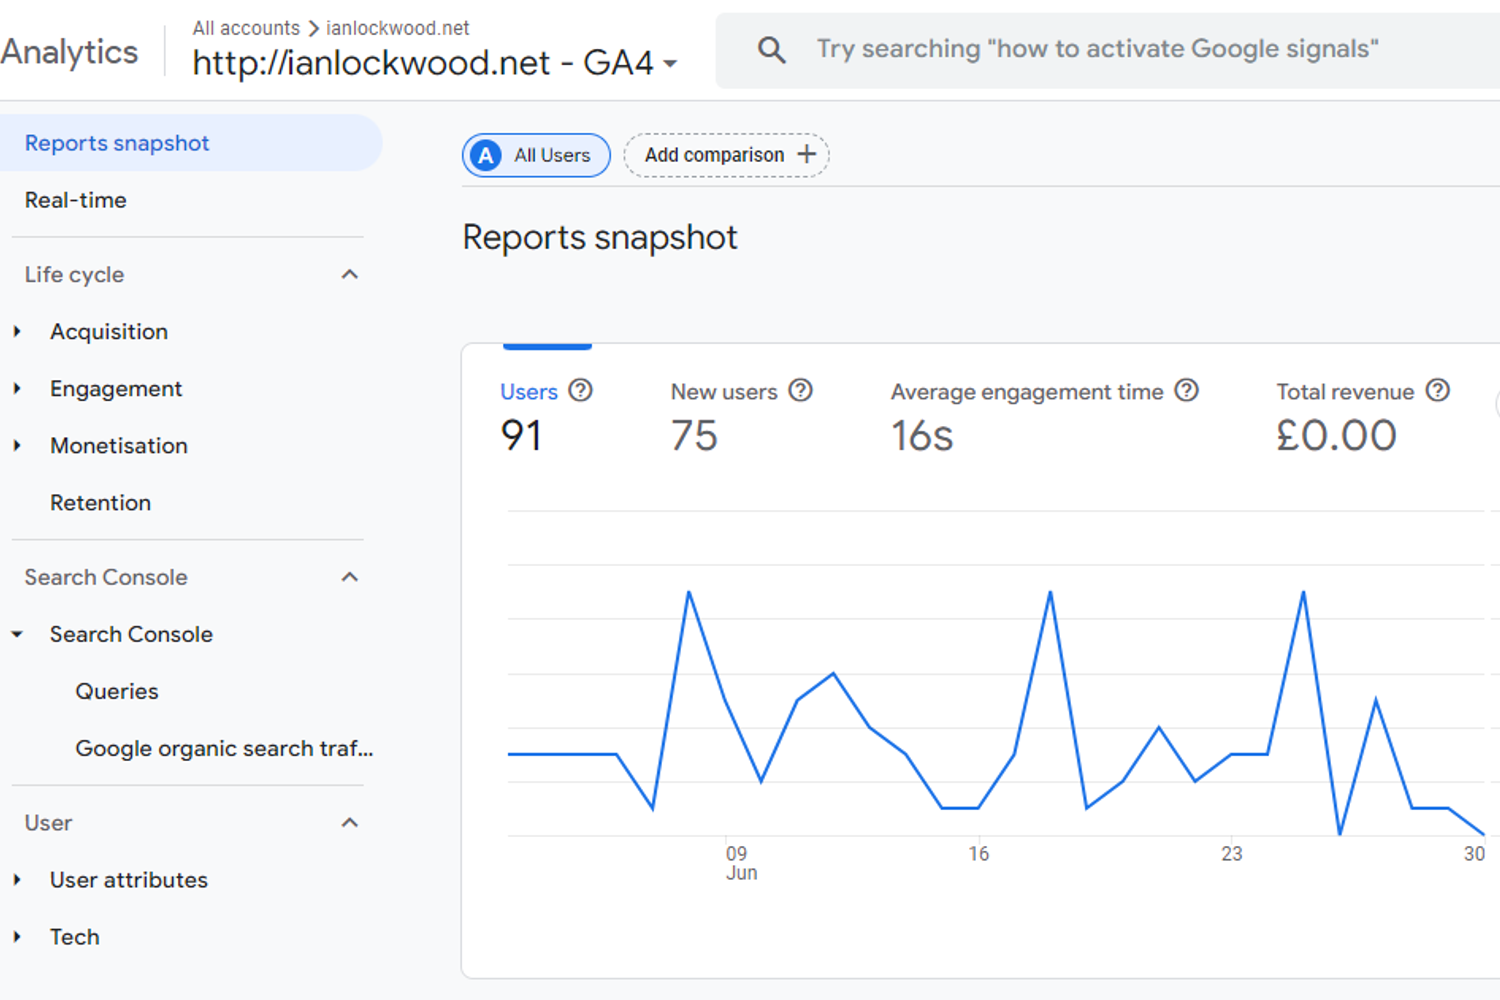Open the Users metric help icon
1500x1000 pixels.
click(x=581, y=391)
